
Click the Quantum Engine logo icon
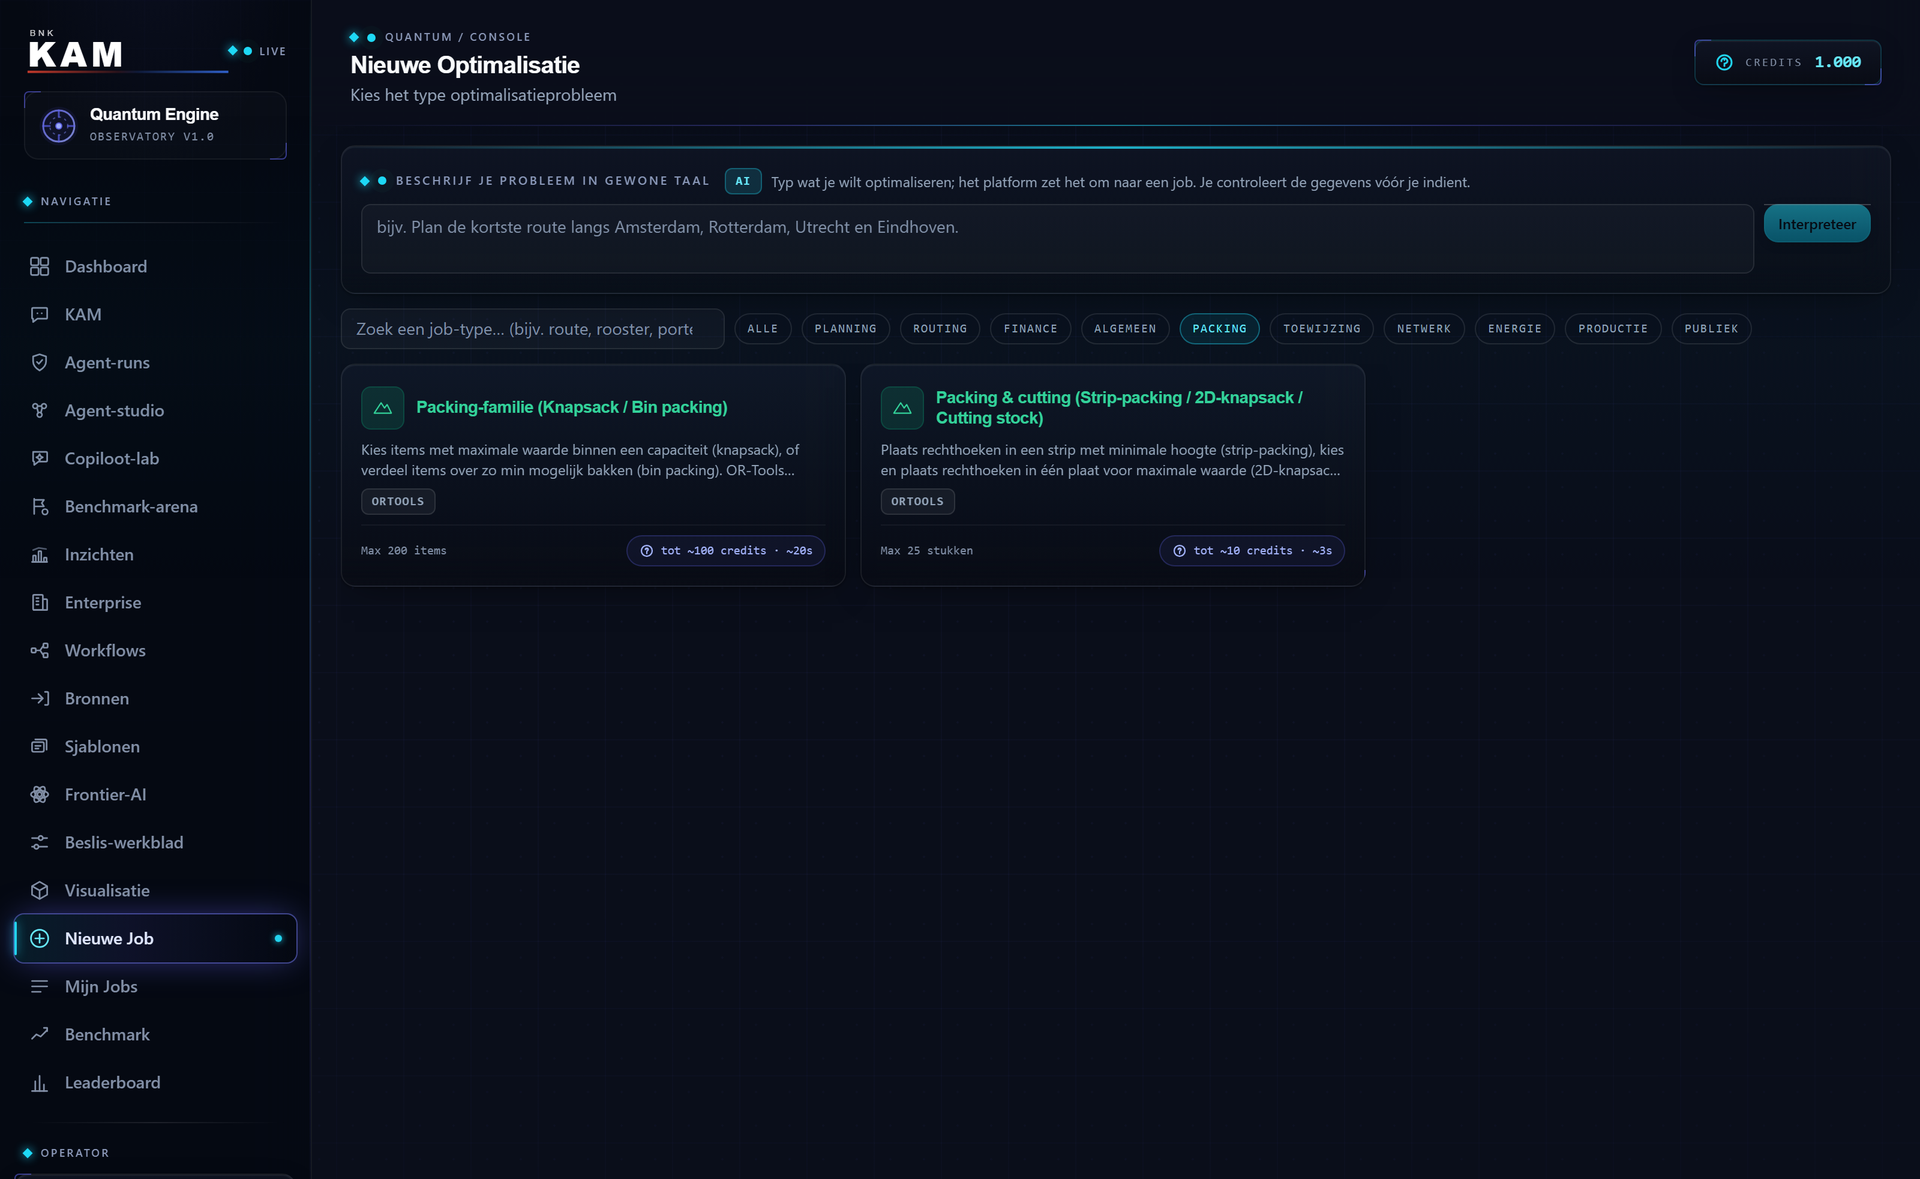click(58, 125)
